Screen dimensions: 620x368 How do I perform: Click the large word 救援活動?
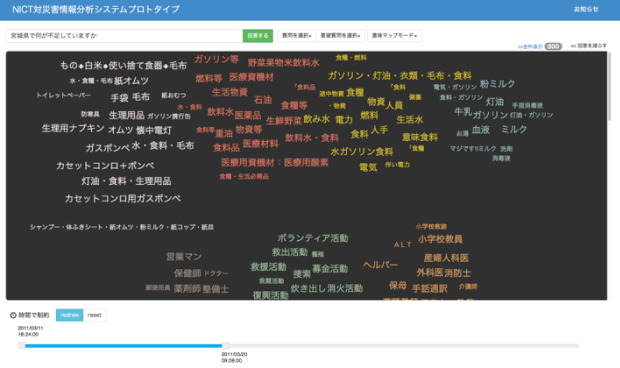tap(268, 267)
